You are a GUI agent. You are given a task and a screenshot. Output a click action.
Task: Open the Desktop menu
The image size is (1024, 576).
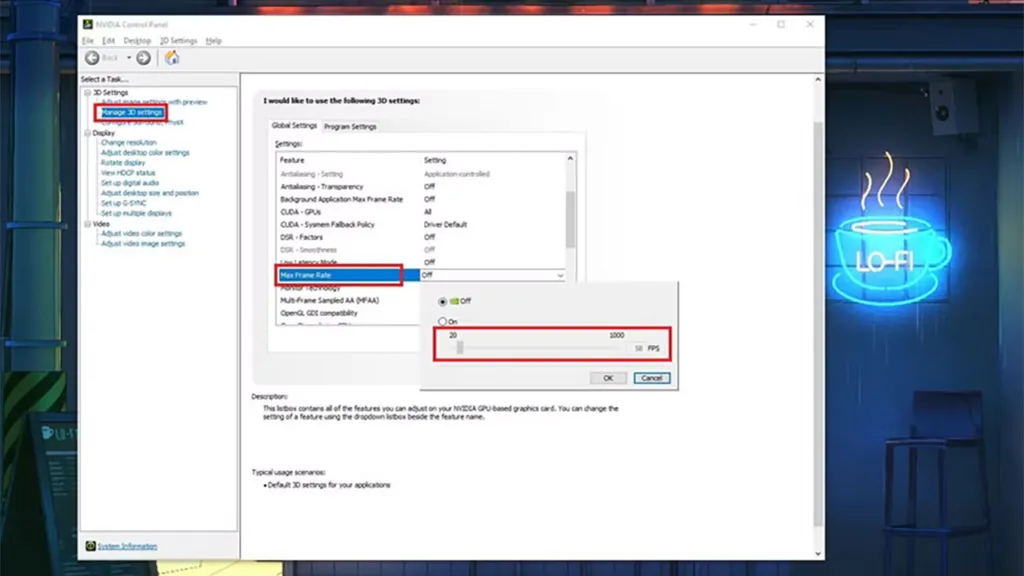click(x=137, y=40)
